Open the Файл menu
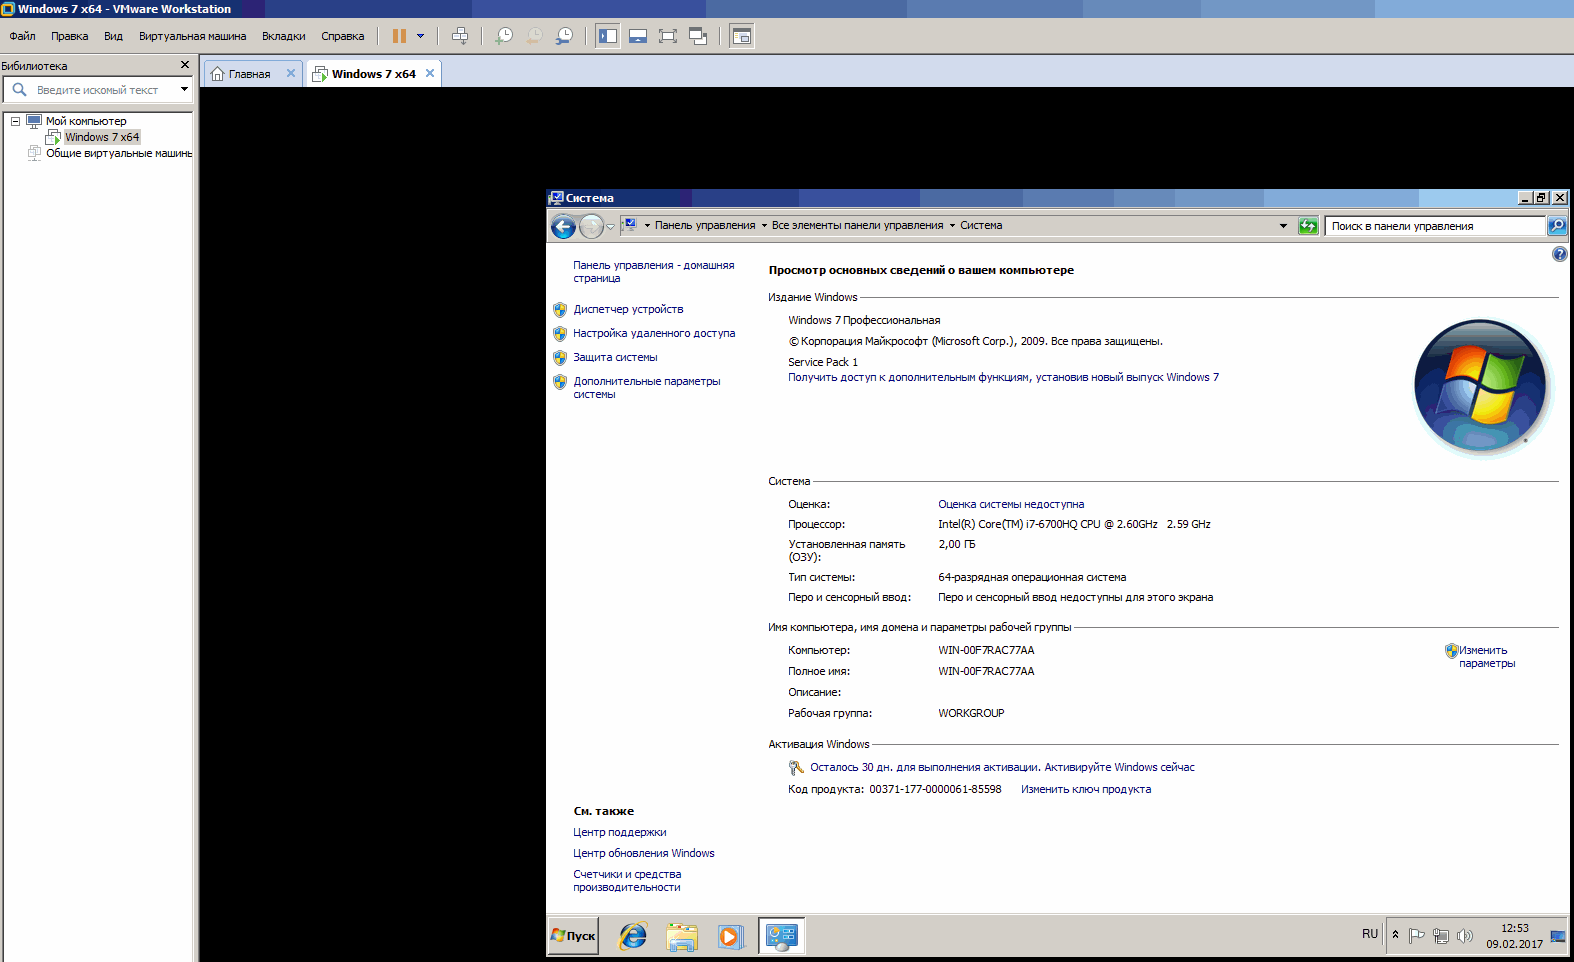The image size is (1574, 962). pyautogui.click(x=22, y=36)
